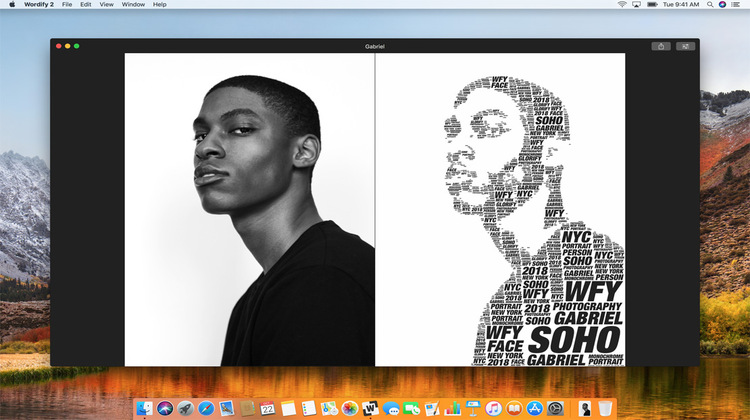Image resolution: width=750 pixels, height=420 pixels.
Task: Click the settings button beside the share button
Action: [x=685, y=46]
